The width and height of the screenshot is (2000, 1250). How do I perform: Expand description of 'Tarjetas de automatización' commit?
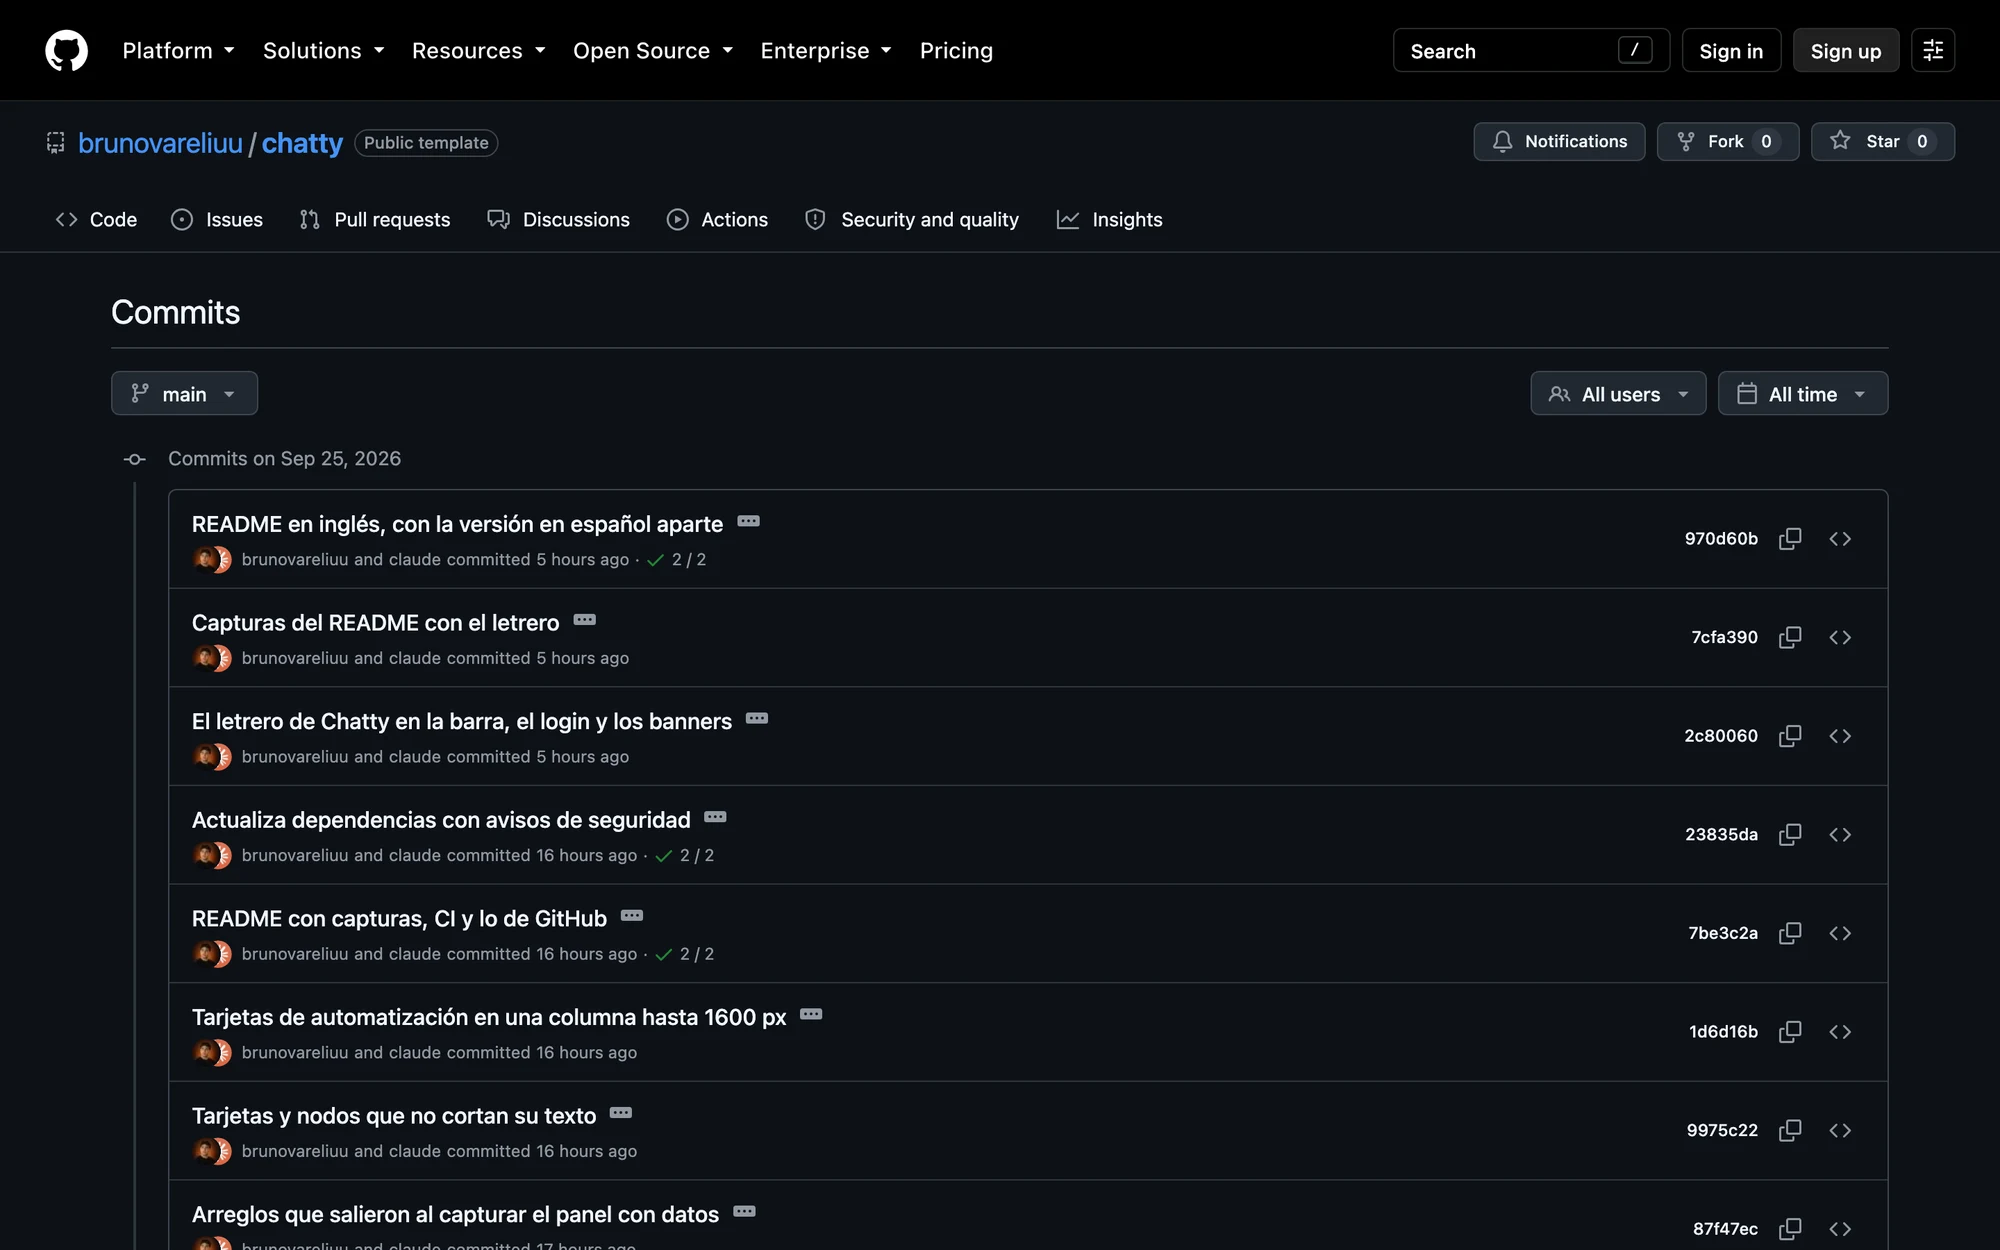[x=811, y=1014]
